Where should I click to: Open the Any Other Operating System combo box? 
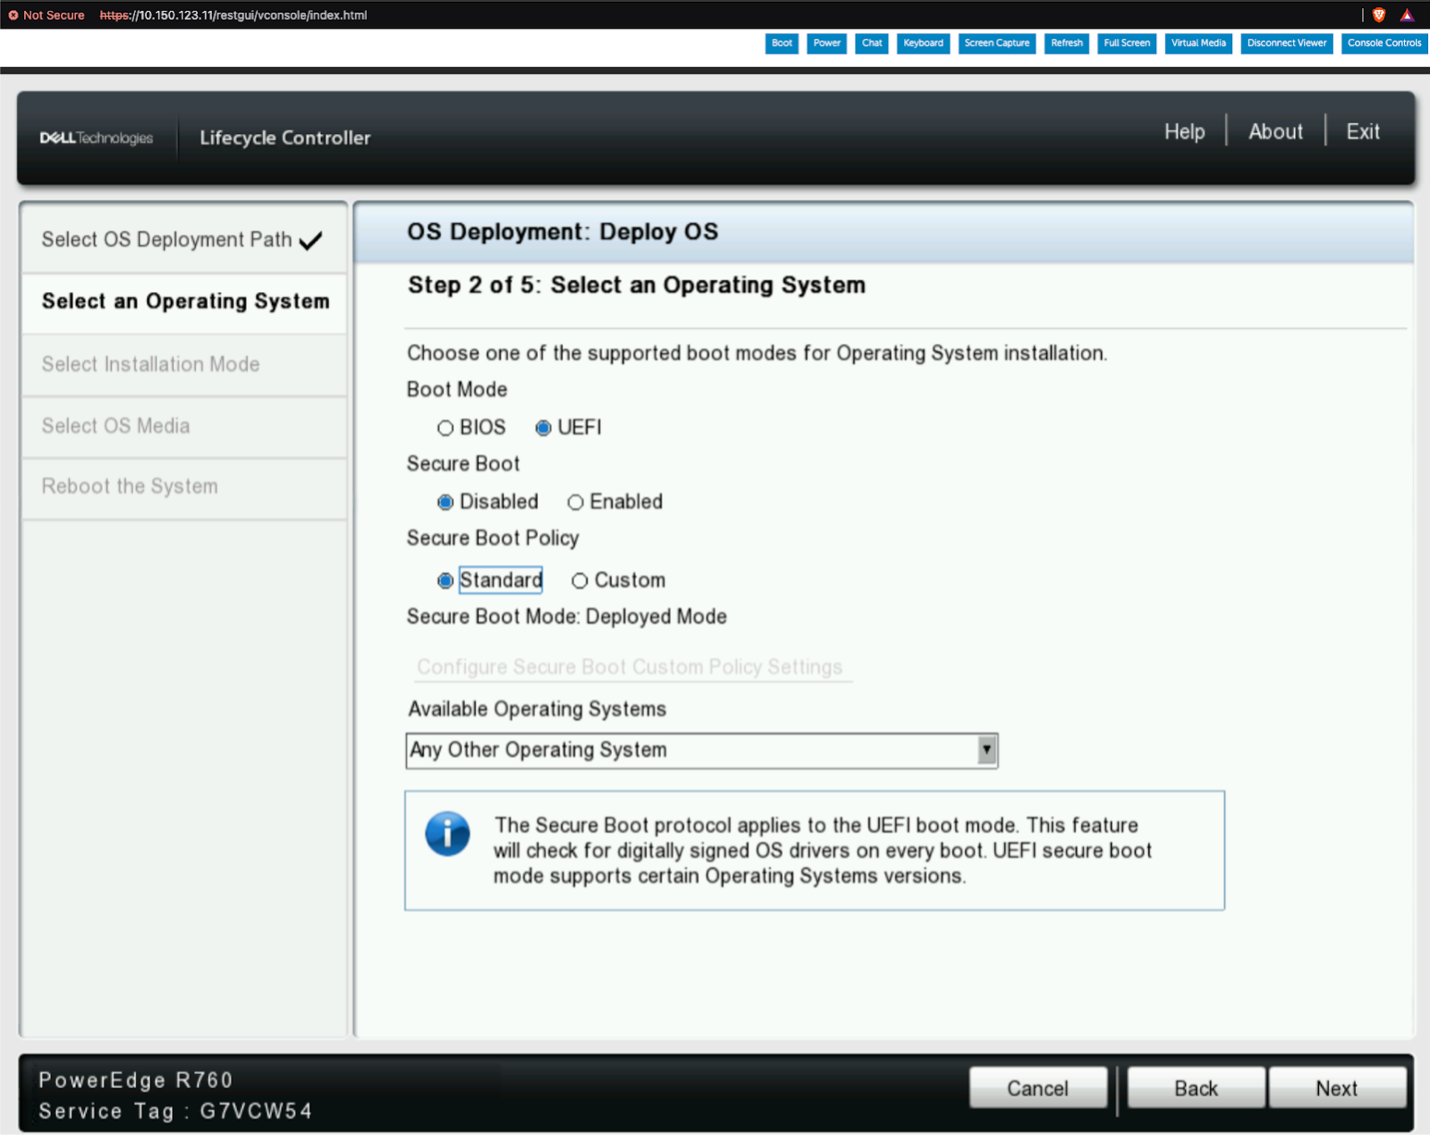tap(690, 750)
